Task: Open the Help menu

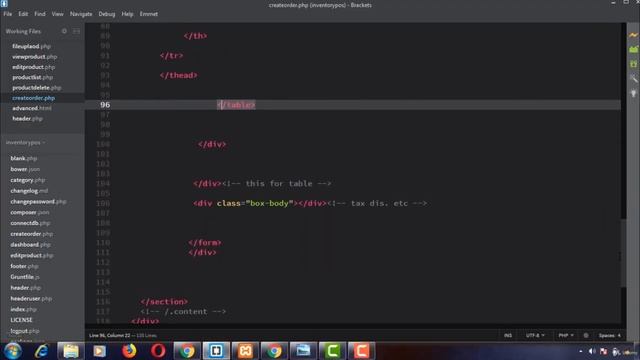Action: tap(127, 14)
